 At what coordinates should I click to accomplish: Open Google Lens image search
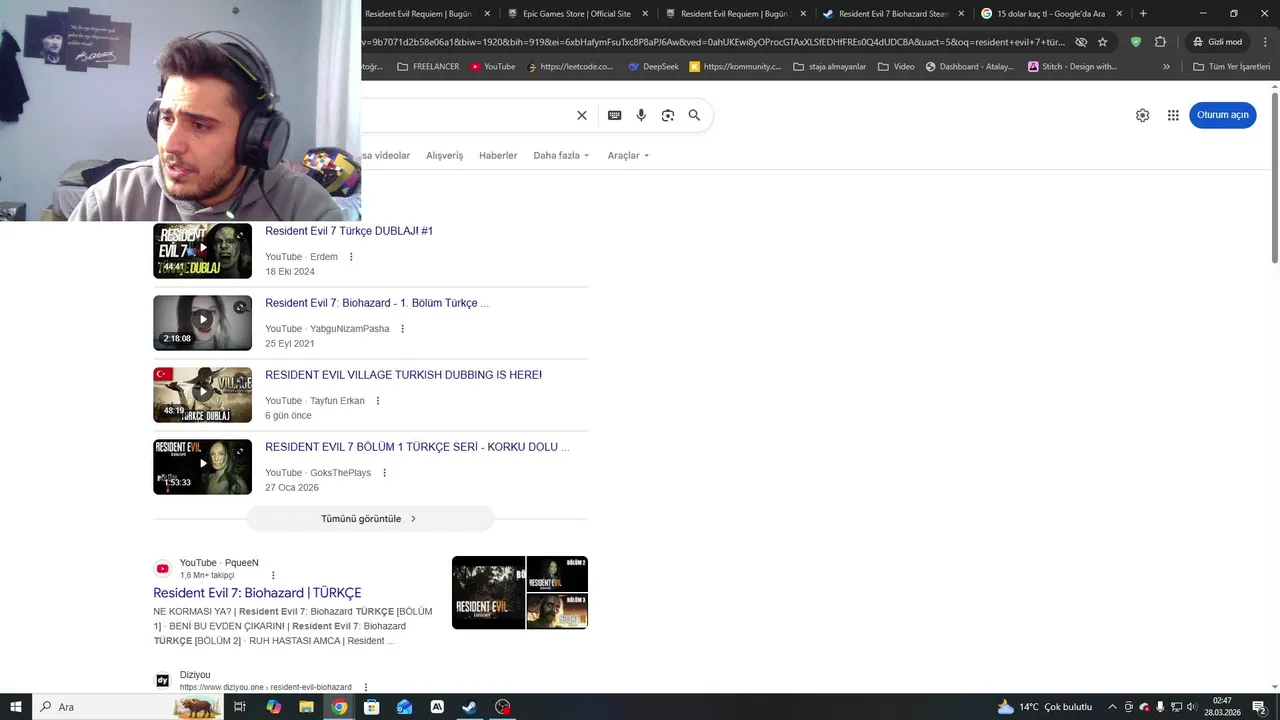point(668,115)
